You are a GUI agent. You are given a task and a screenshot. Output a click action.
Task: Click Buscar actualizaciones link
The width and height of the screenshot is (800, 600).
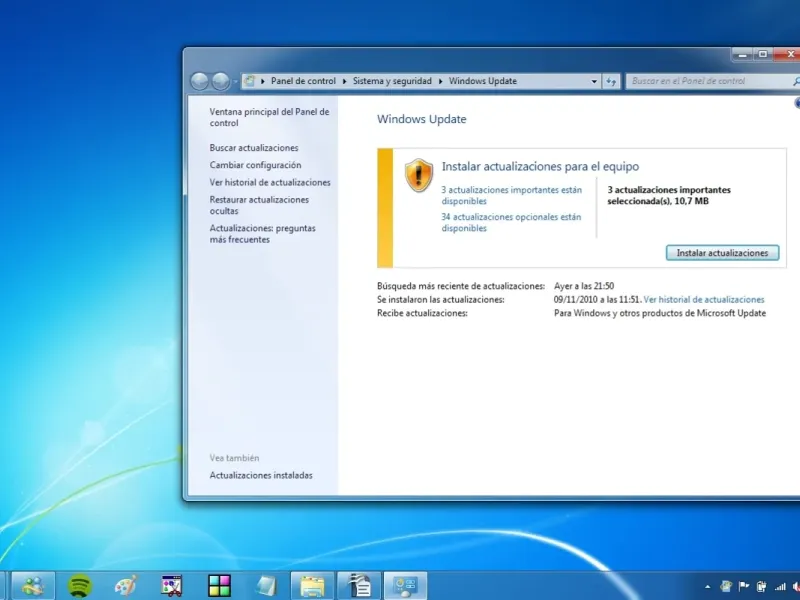point(254,147)
